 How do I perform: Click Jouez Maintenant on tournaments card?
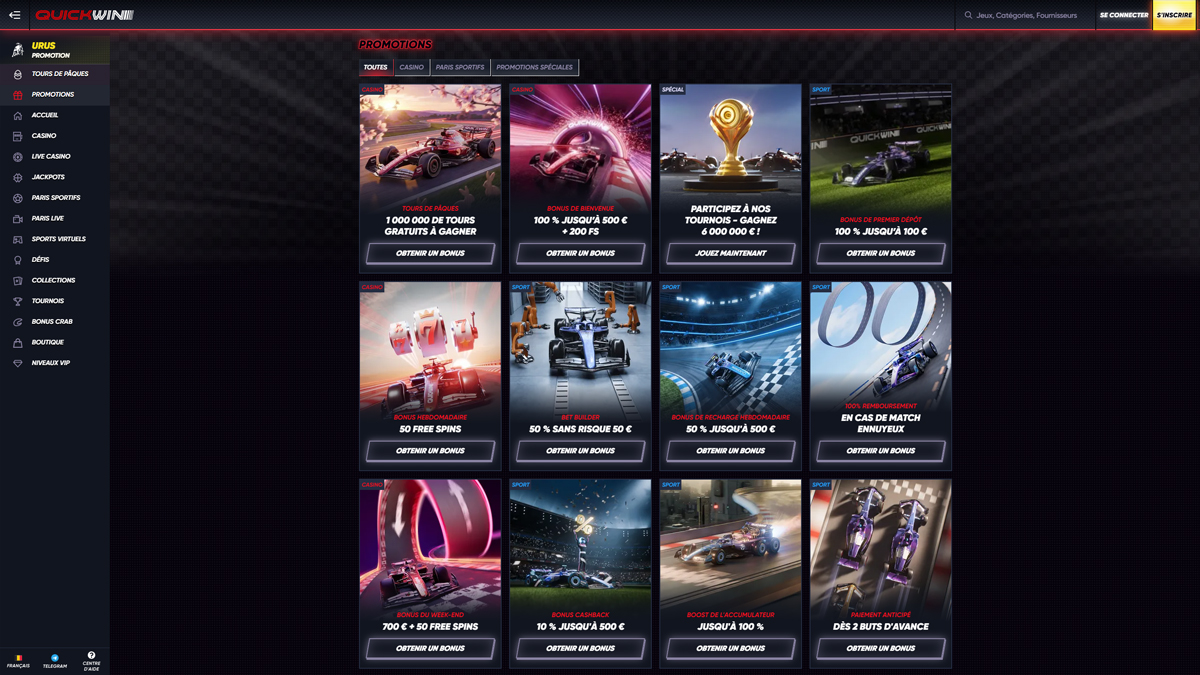click(731, 253)
